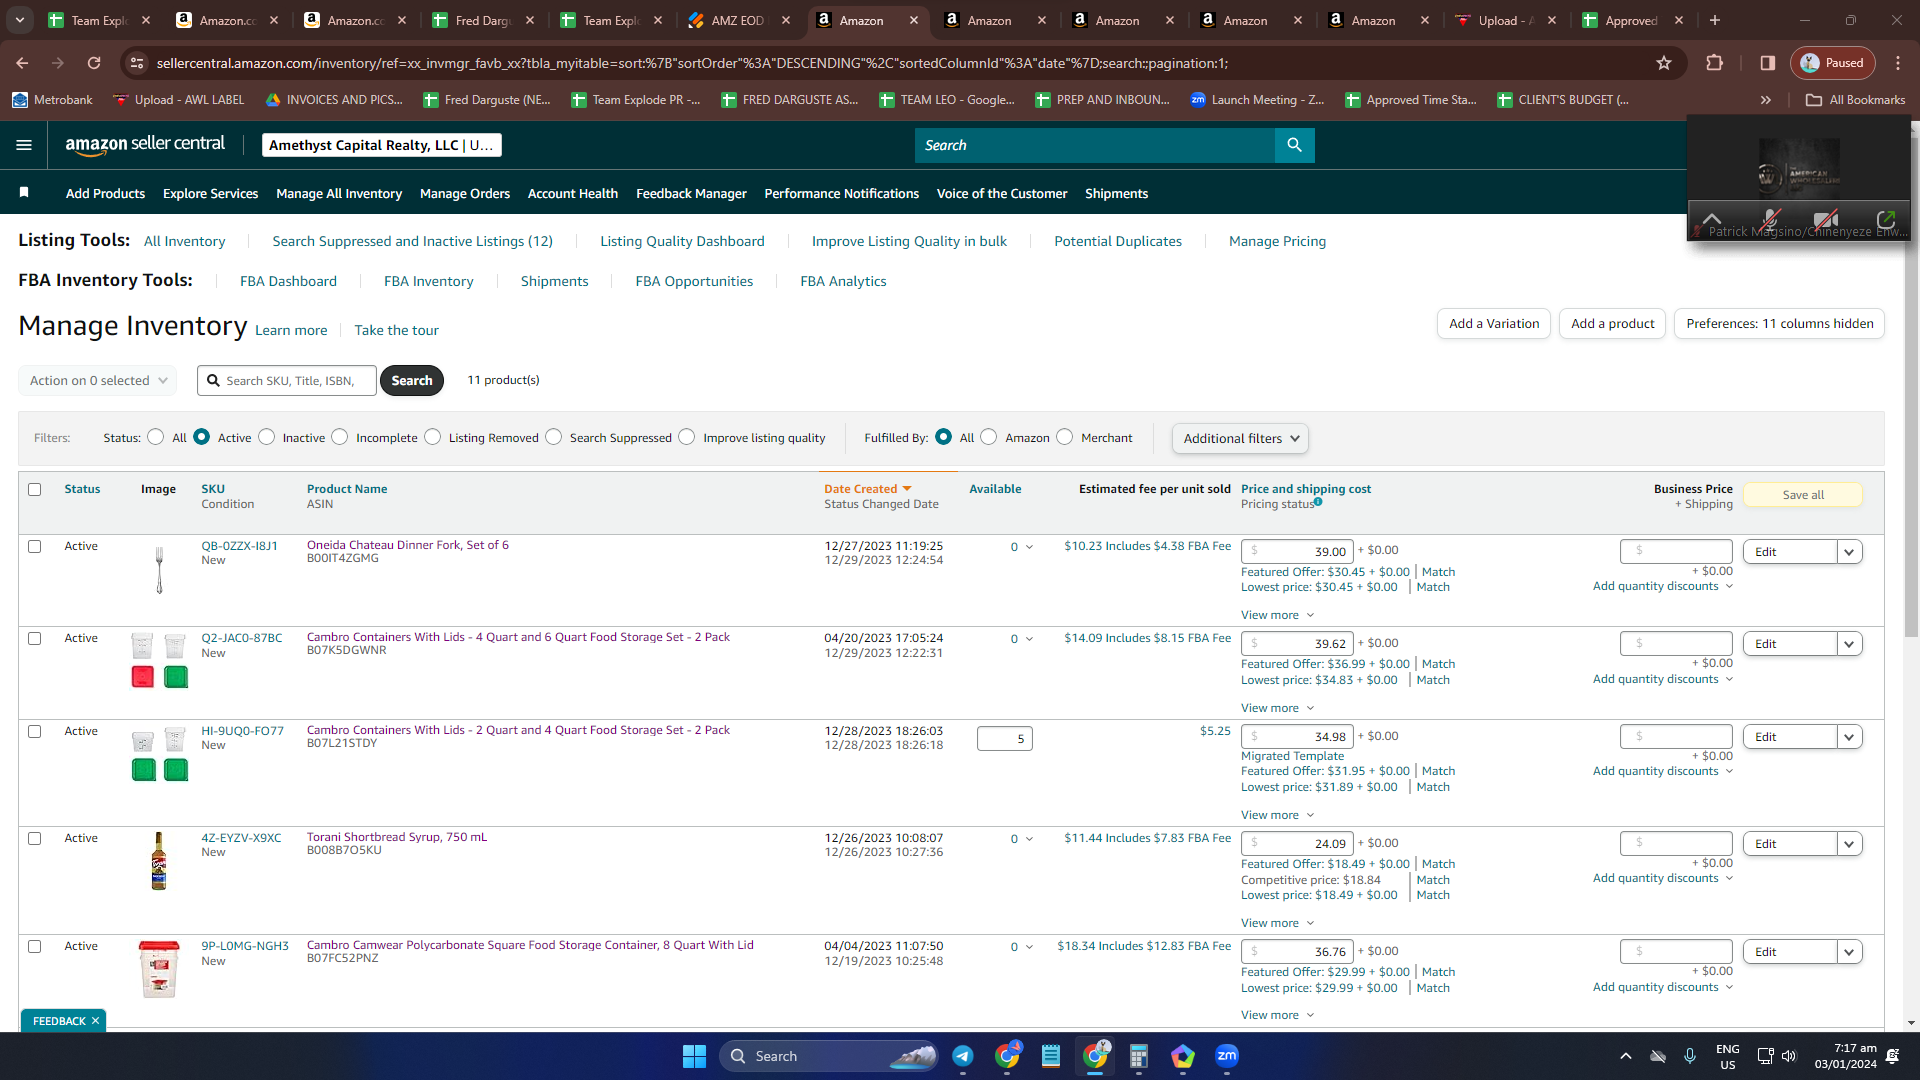Go to Account Health
Image resolution: width=1920 pixels, height=1080 pixels.
pyautogui.click(x=573, y=193)
